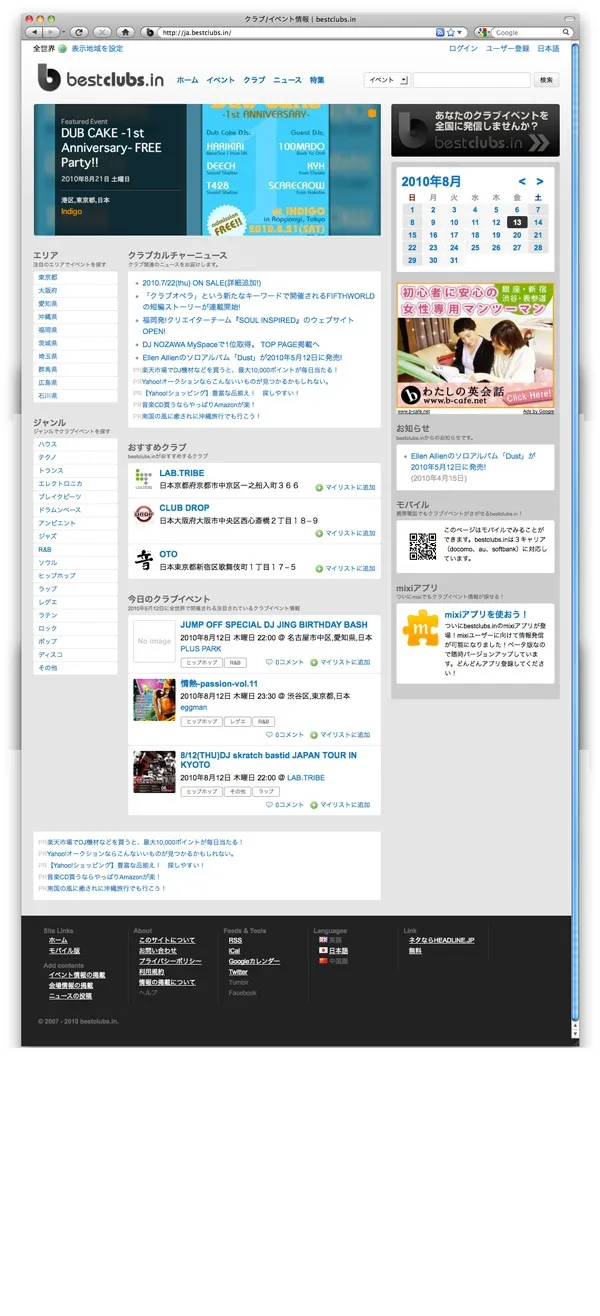Click the 表示地域を設定 link
Screen dimensions: 600x1316
click(x=97, y=49)
